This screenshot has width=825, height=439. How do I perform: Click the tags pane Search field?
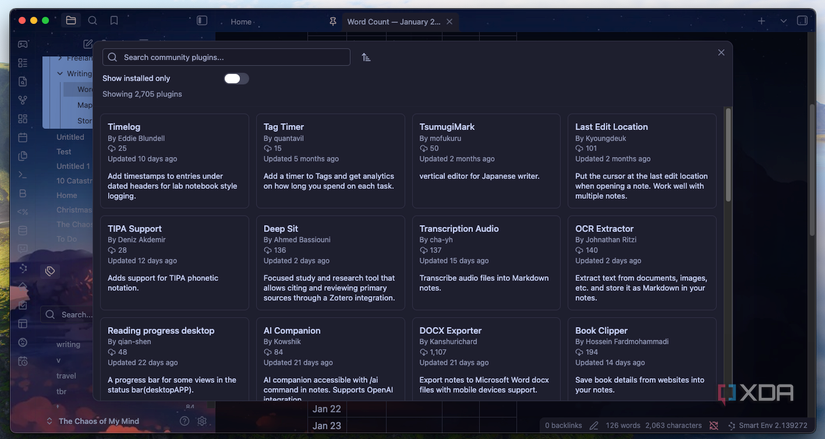[x=67, y=314]
